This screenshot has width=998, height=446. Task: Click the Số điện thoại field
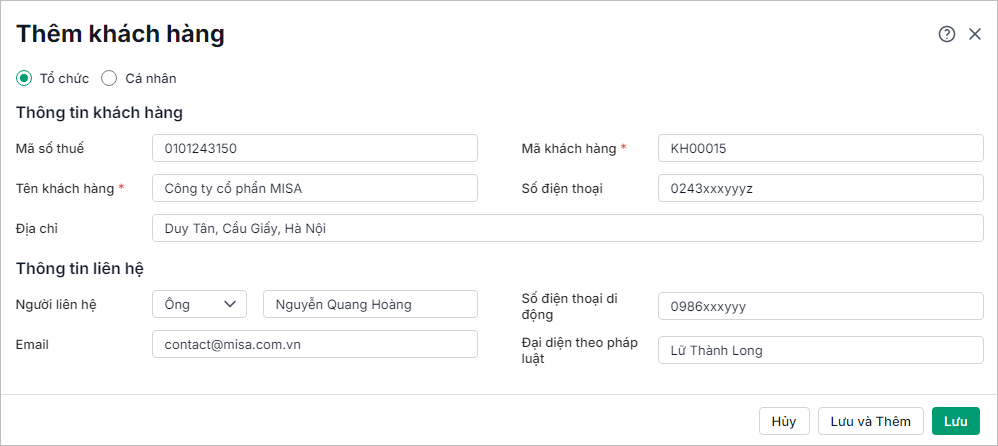(820, 188)
